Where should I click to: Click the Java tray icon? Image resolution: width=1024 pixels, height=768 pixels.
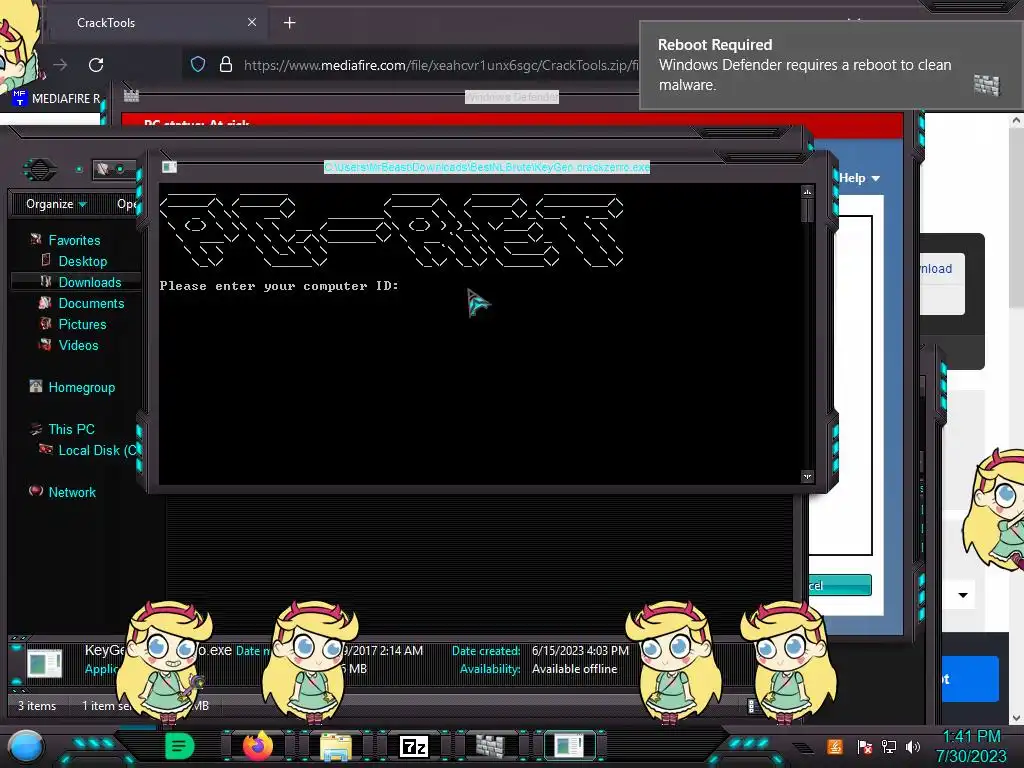pos(835,746)
